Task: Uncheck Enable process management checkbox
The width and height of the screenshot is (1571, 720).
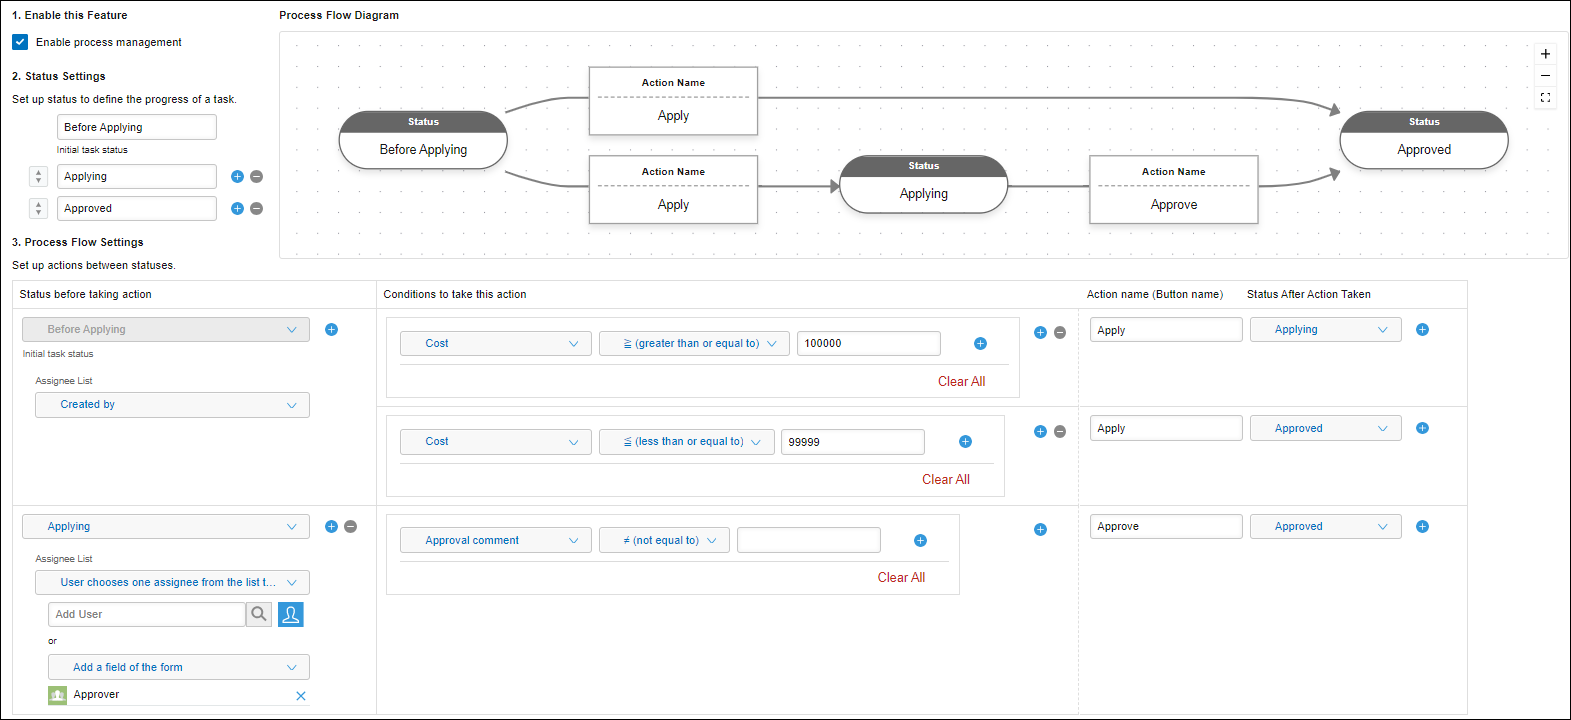Action: (20, 42)
